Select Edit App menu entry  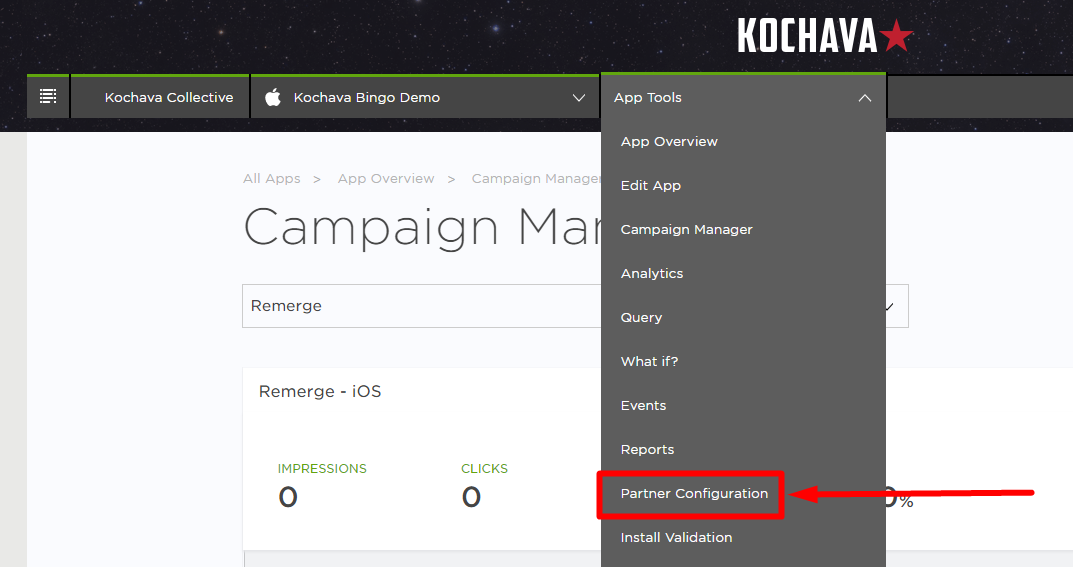651,185
